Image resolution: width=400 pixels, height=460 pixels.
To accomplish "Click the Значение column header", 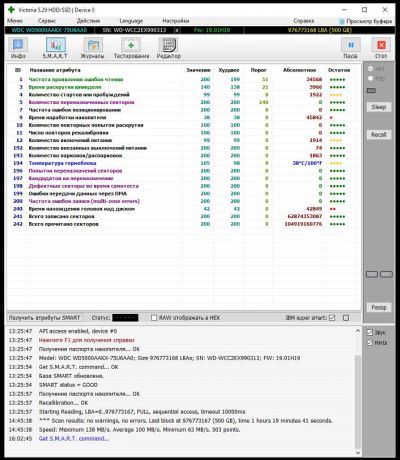I will (198, 70).
